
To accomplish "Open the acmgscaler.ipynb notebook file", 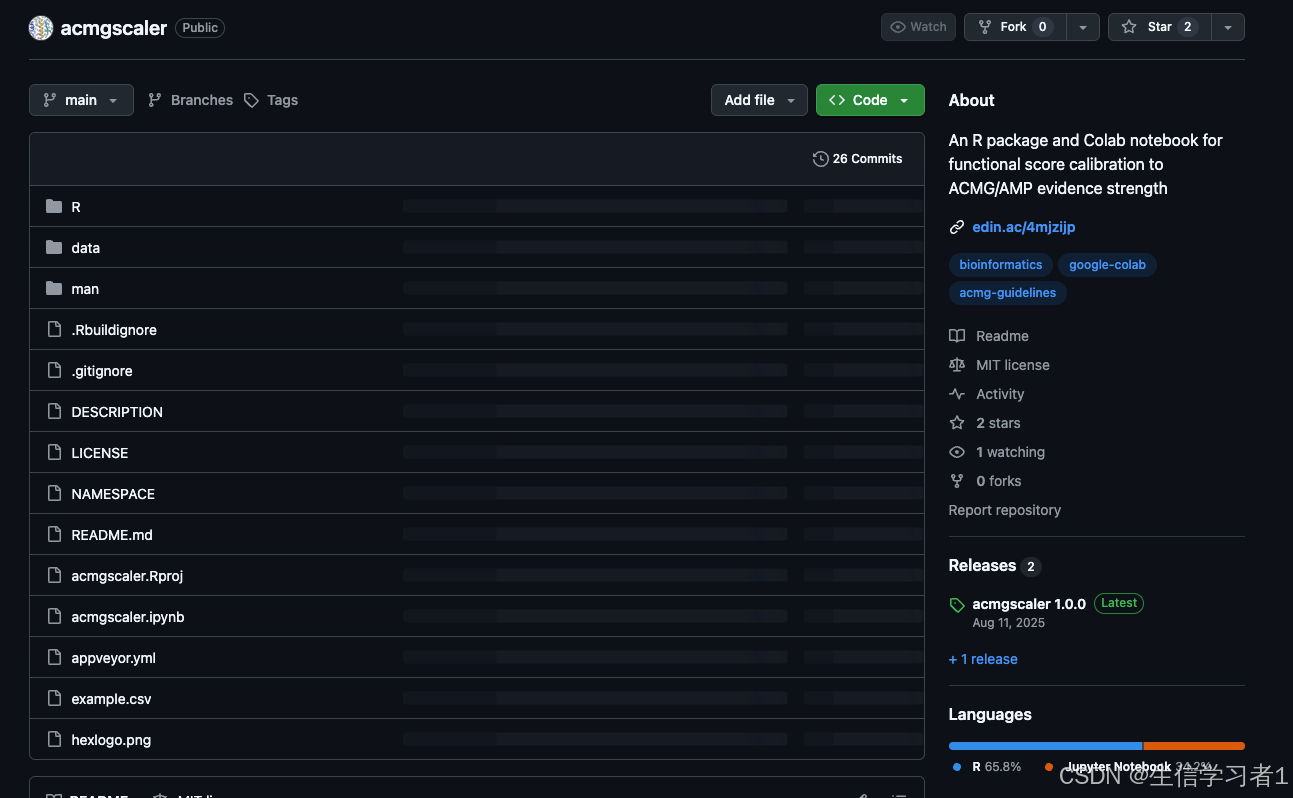I will [128, 617].
